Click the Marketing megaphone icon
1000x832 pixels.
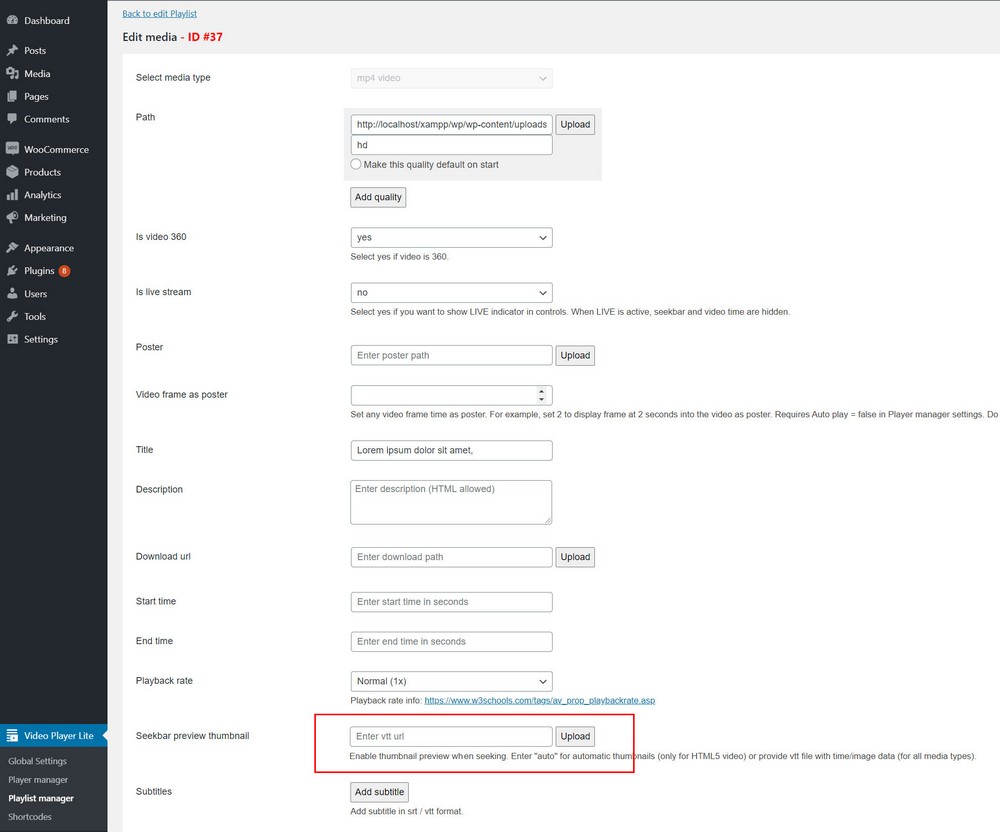click(x=13, y=217)
